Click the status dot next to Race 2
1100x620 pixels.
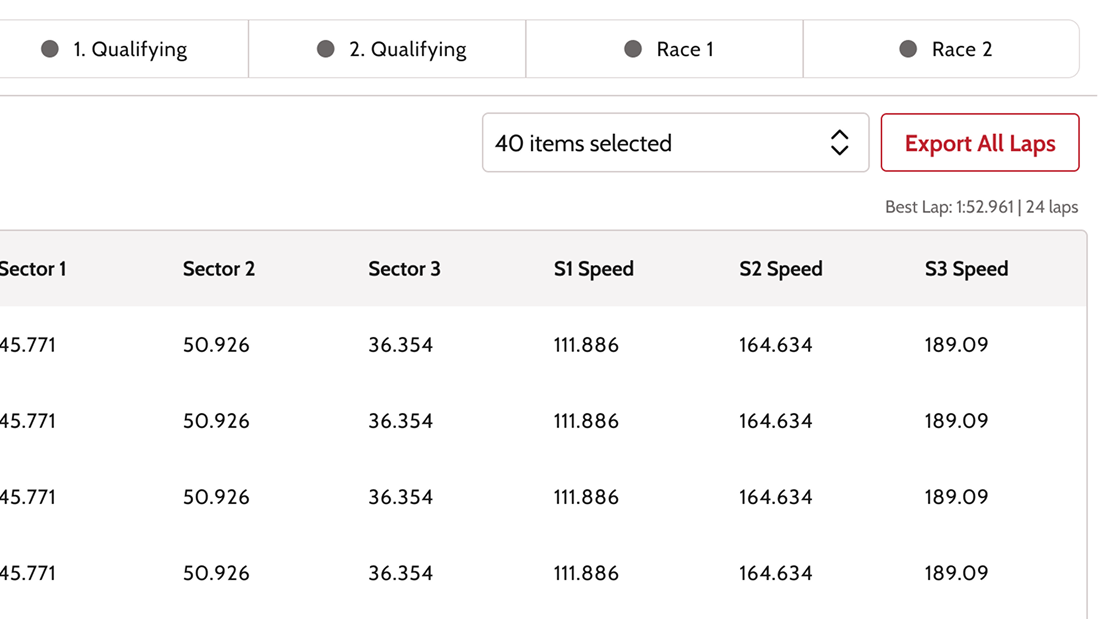coord(908,49)
